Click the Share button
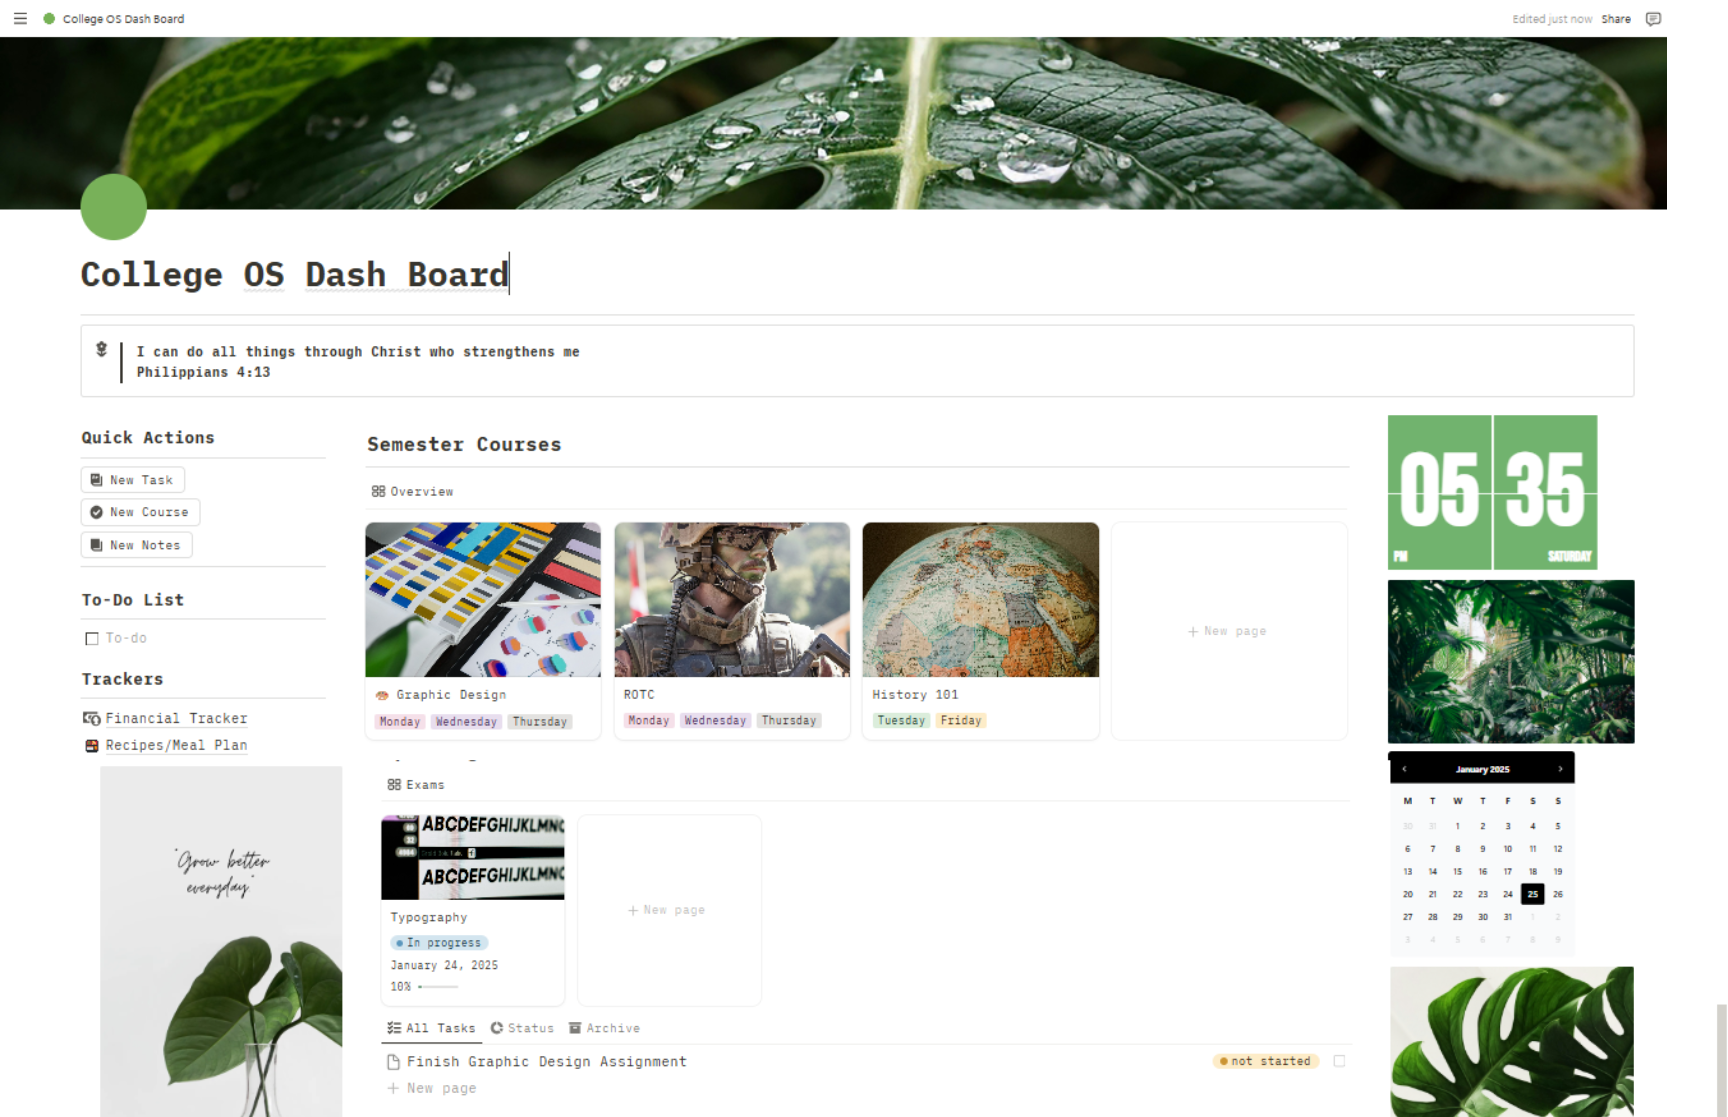The height and width of the screenshot is (1117, 1728). [1615, 19]
